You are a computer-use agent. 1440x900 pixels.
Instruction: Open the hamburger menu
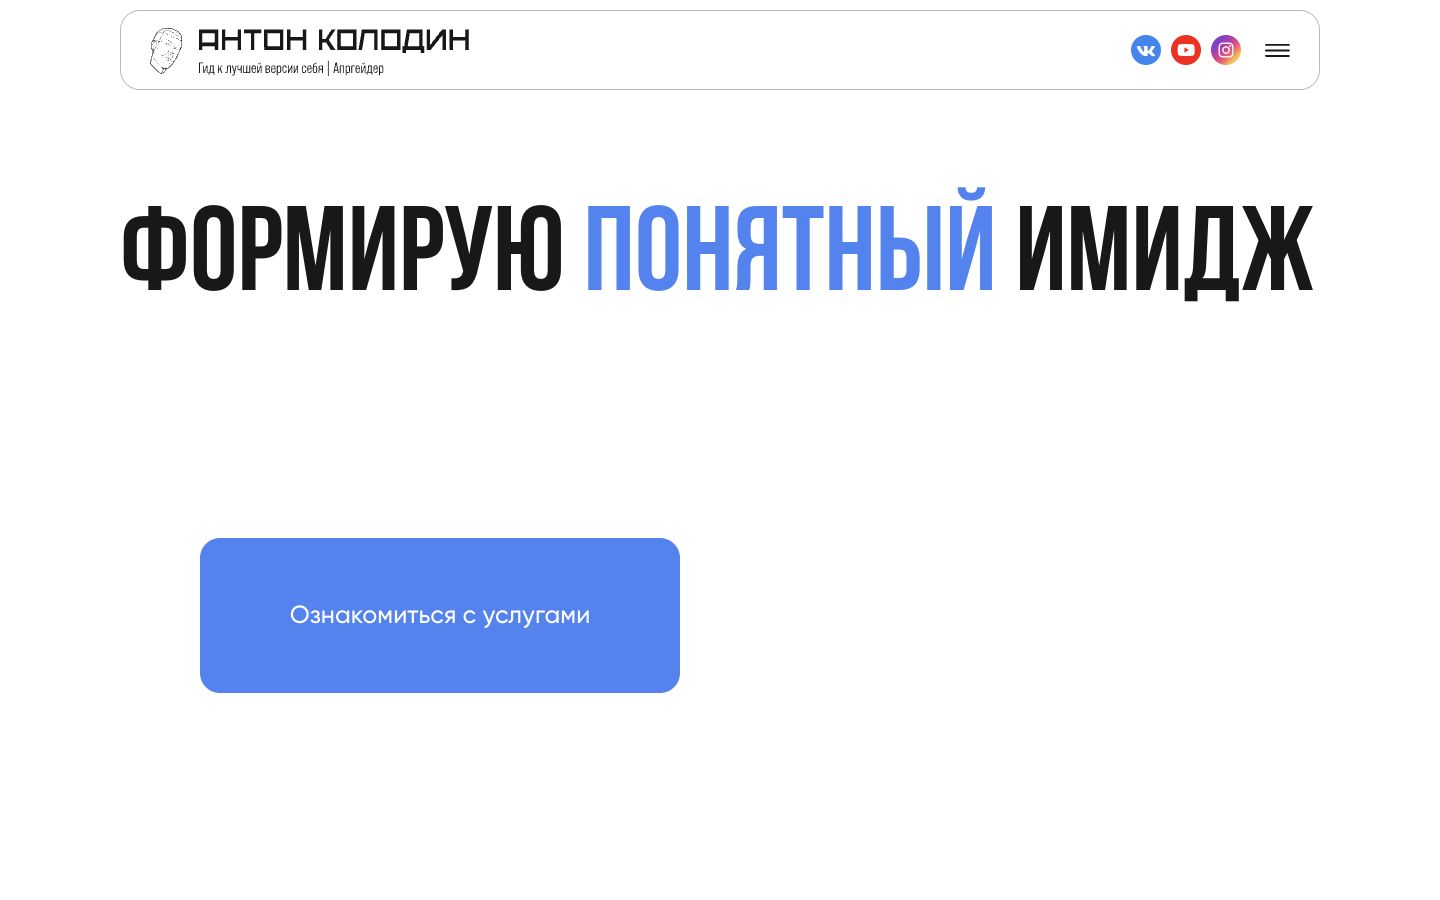[x=1277, y=51]
